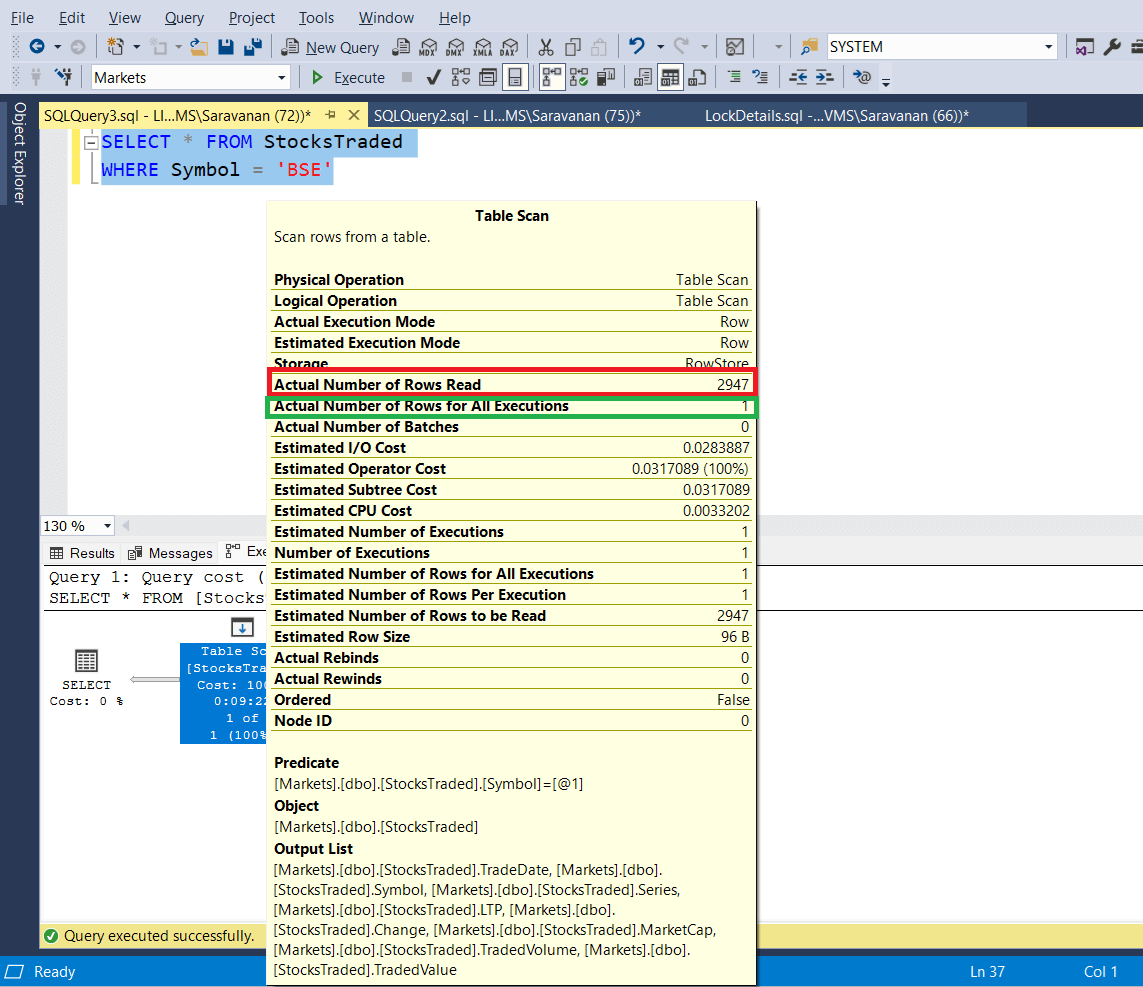The width and height of the screenshot is (1143, 987).
Task: Open the Query menu
Action: tap(183, 18)
